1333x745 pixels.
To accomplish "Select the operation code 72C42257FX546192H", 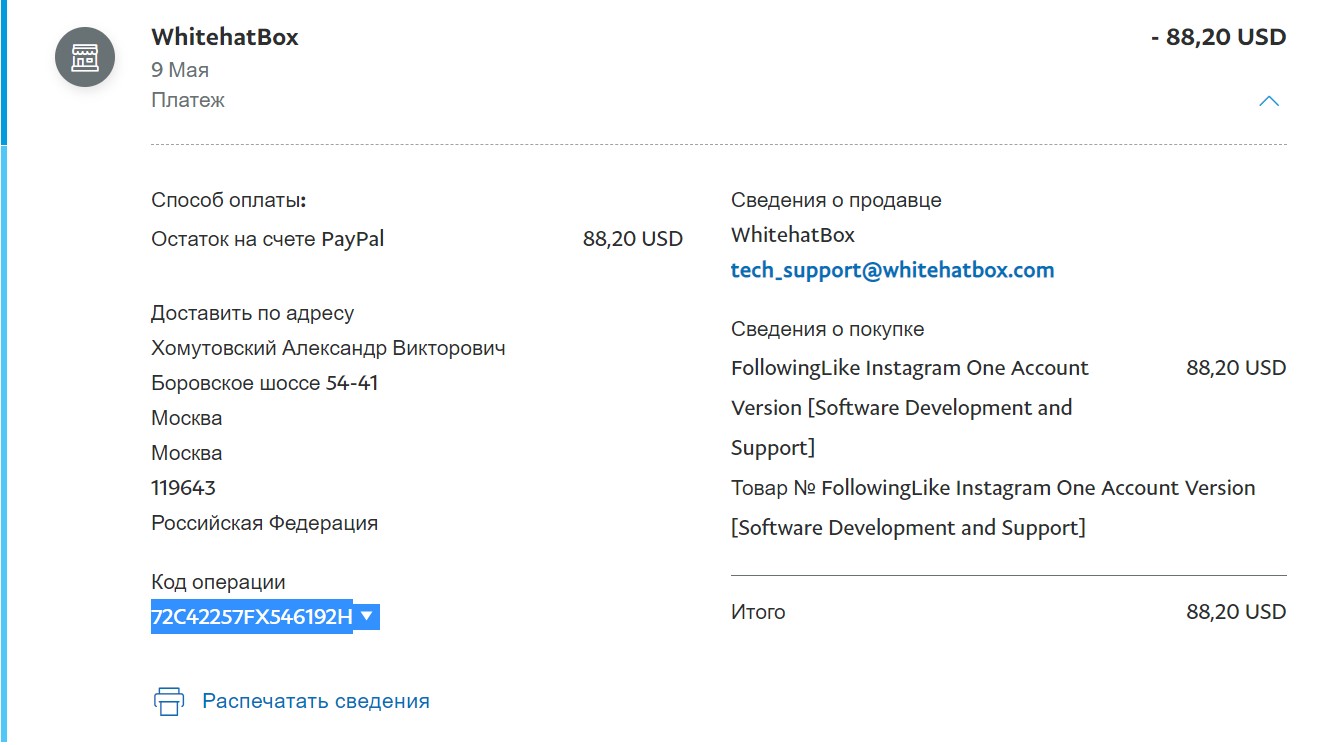I will tap(252, 617).
